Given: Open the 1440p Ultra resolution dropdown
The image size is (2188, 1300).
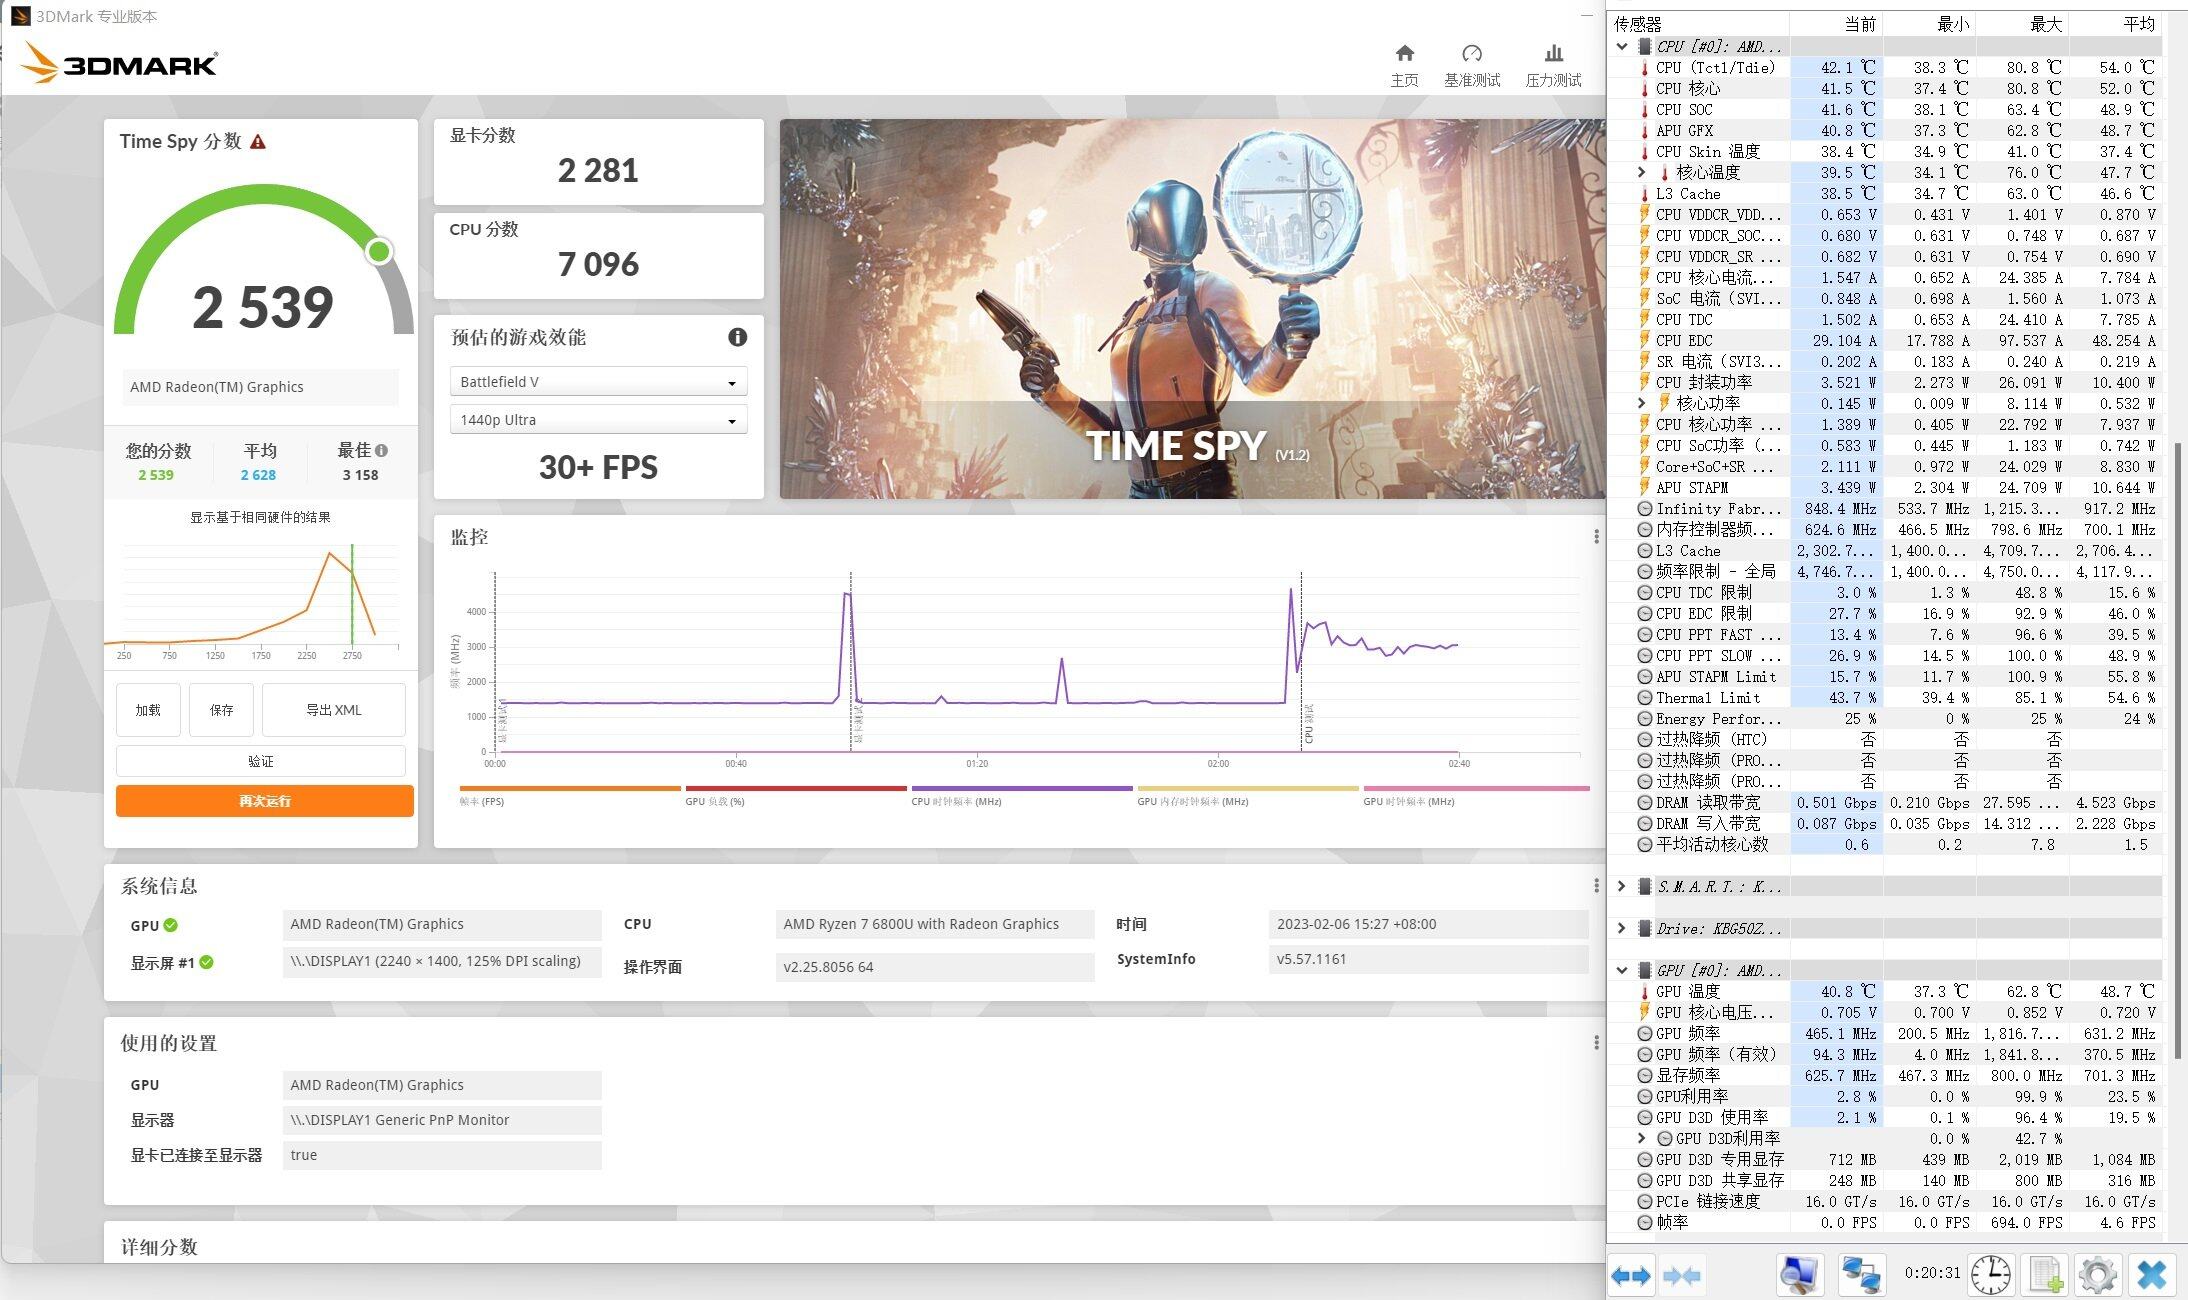Looking at the screenshot, I should tap(598, 420).
